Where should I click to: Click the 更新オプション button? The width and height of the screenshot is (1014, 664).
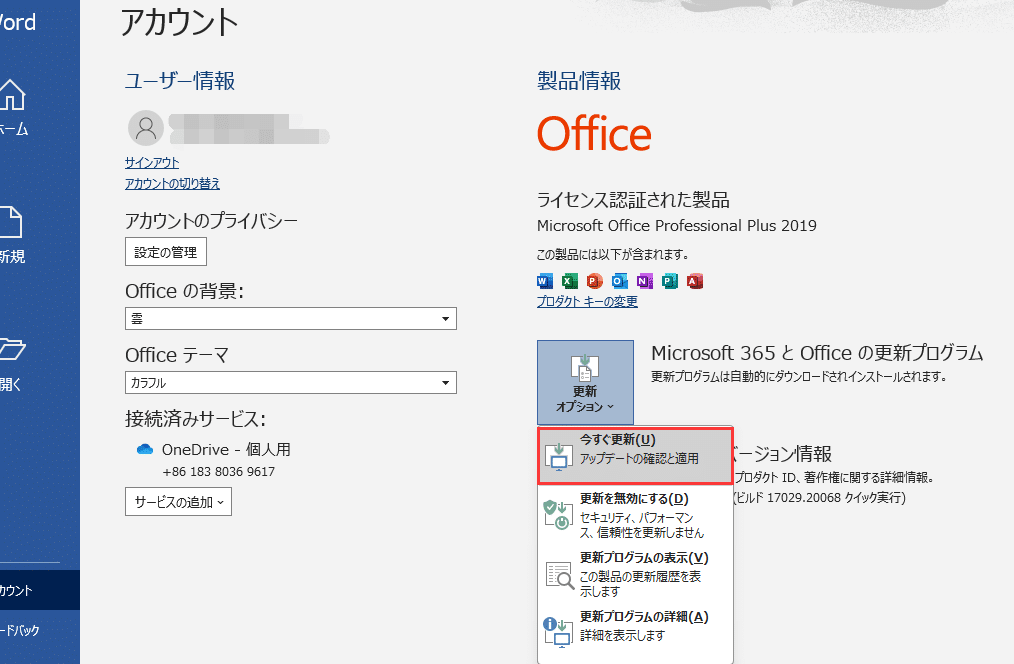[585, 382]
